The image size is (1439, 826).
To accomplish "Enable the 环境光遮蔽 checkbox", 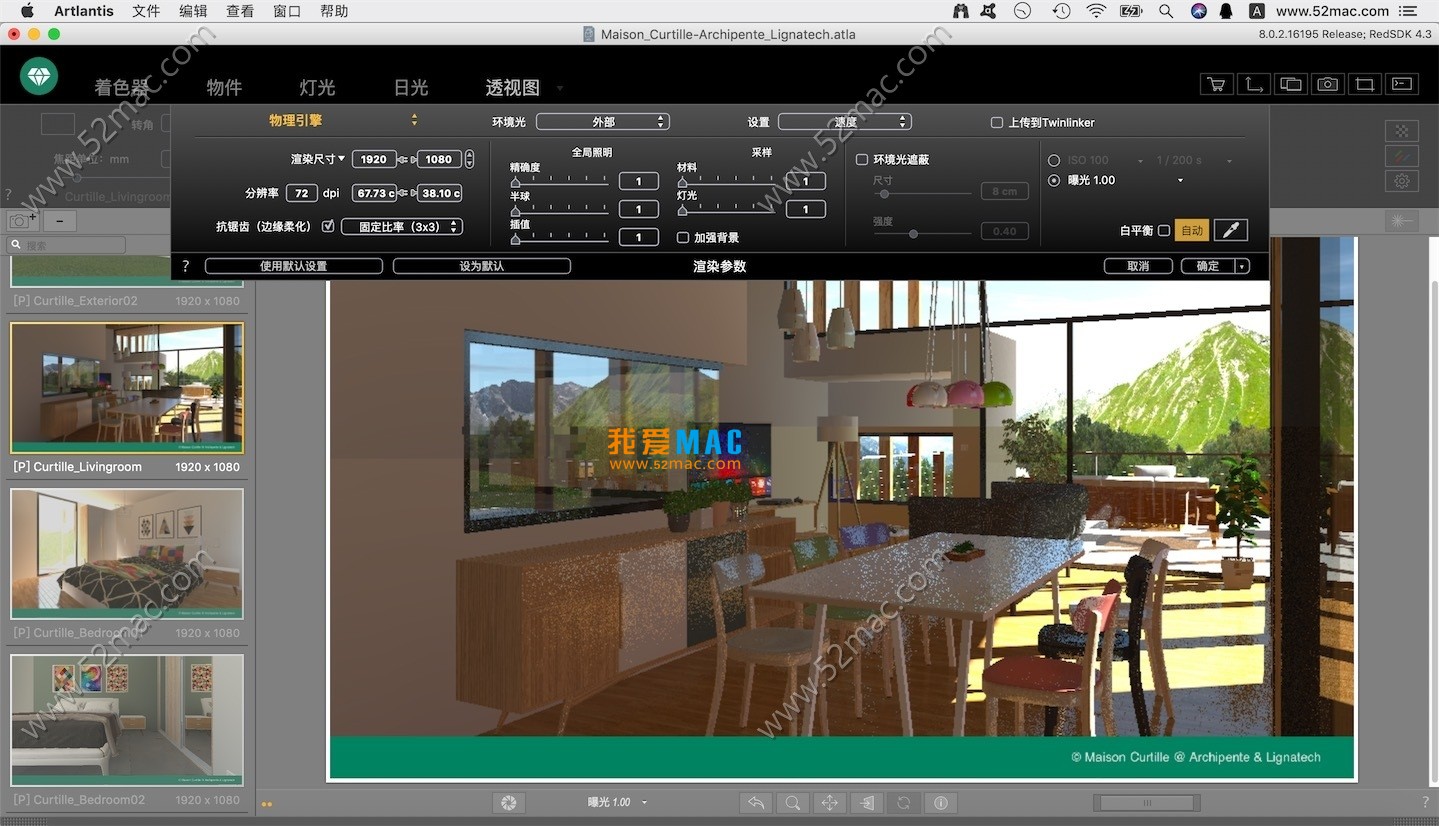I will point(862,159).
